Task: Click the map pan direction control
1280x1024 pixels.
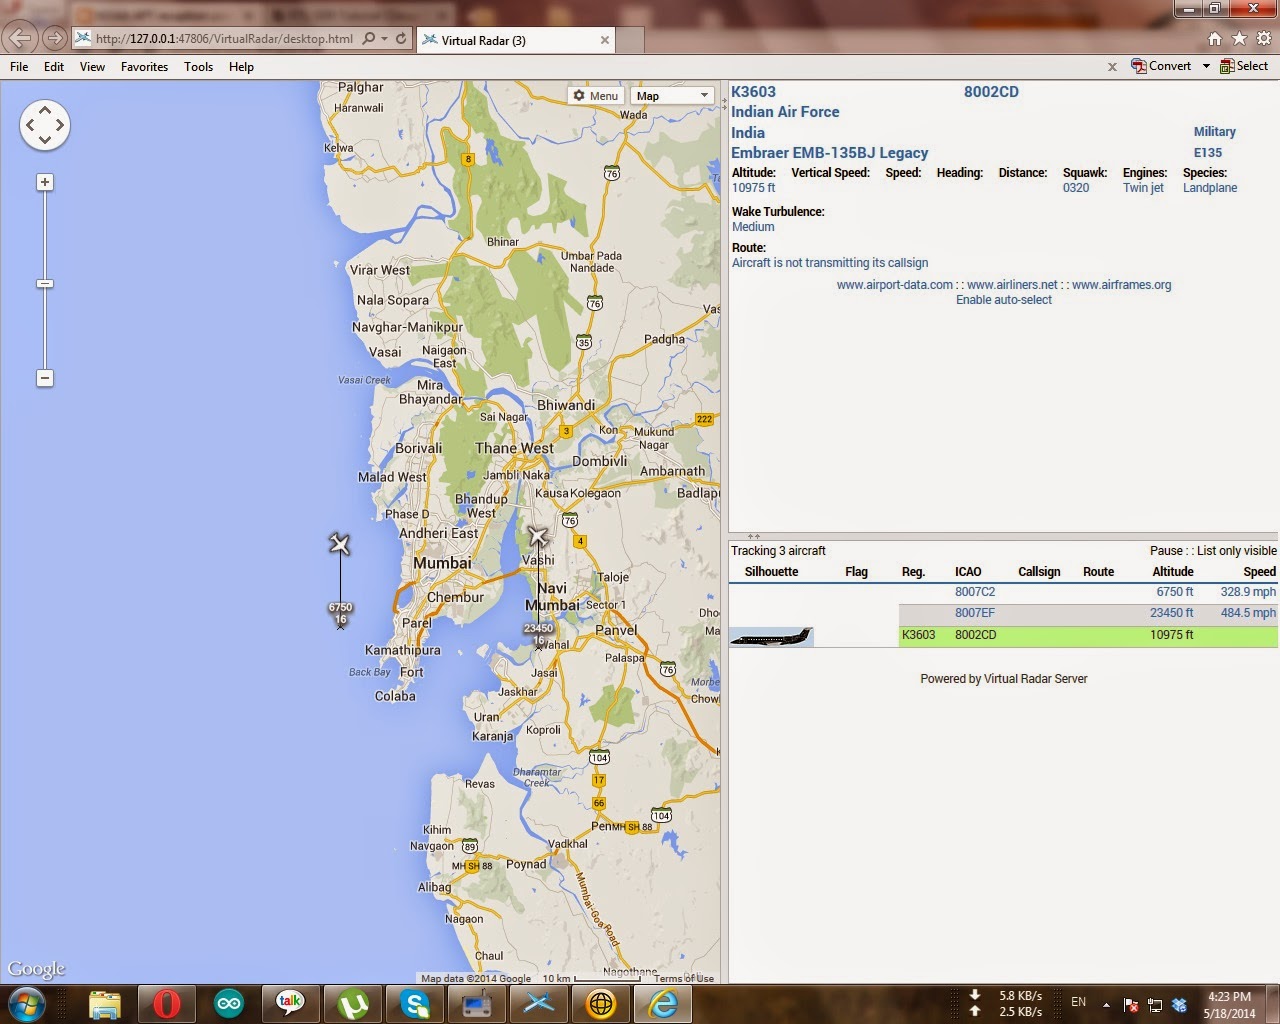Action: [45, 125]
